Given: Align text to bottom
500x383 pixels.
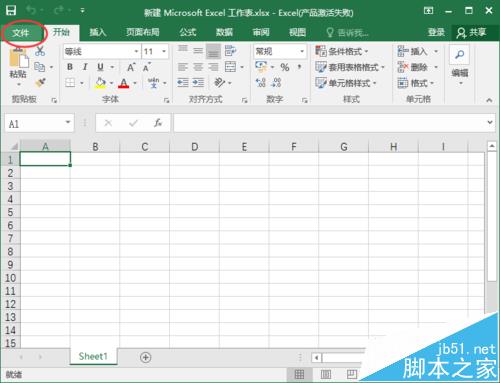Looking at the screenshot, I should pos(213,51).
